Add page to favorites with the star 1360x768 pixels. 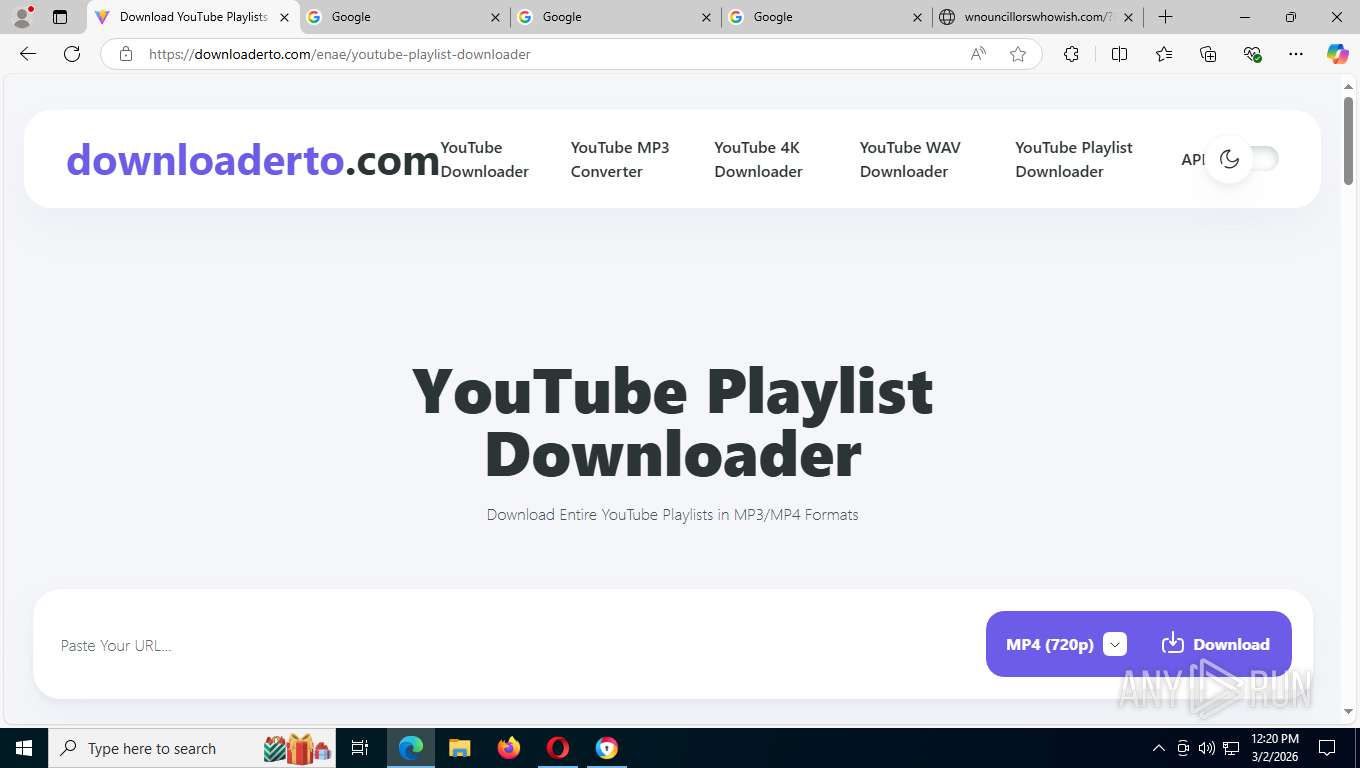tap(1018, 54)
